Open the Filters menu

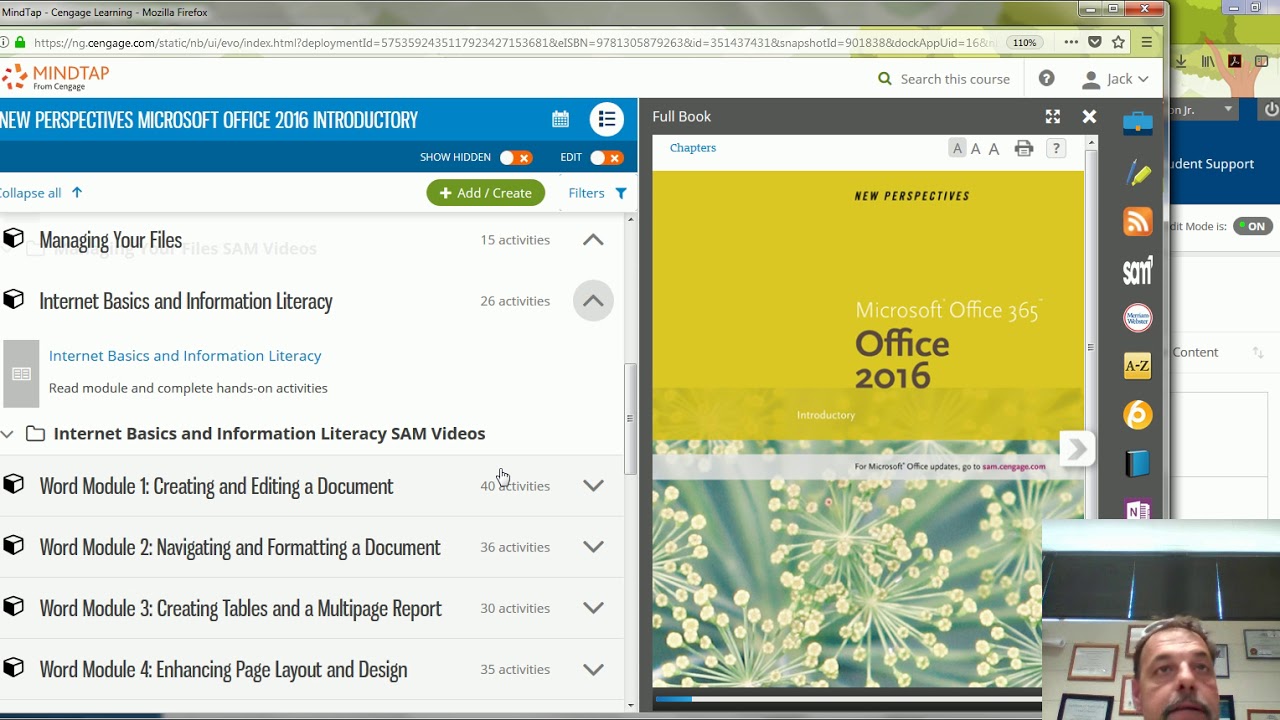597,193
